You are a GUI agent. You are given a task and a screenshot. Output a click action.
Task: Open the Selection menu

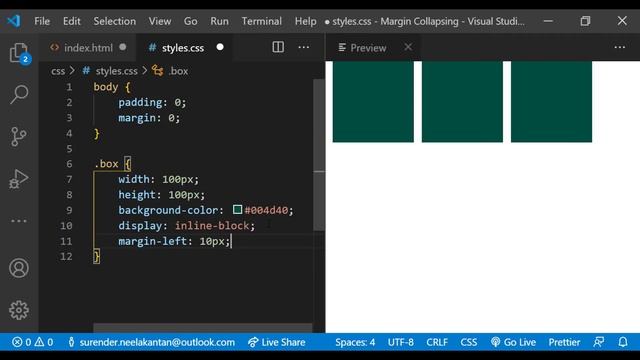point(115,21)
